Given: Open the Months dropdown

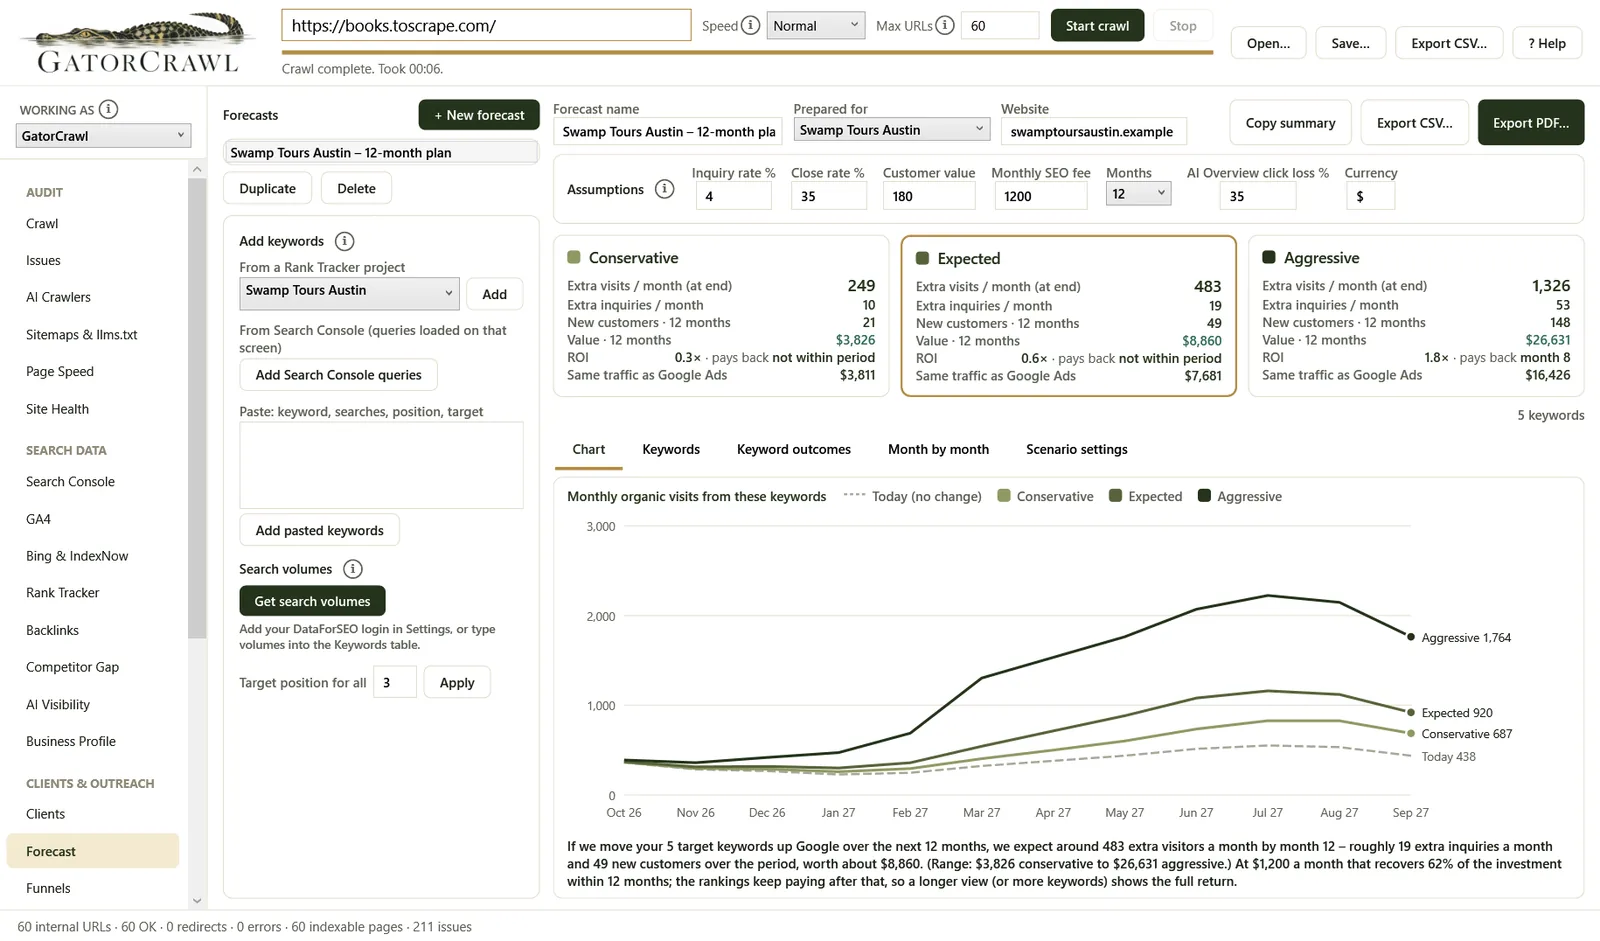Looking at the screenshot, I should click(1138, 194).
